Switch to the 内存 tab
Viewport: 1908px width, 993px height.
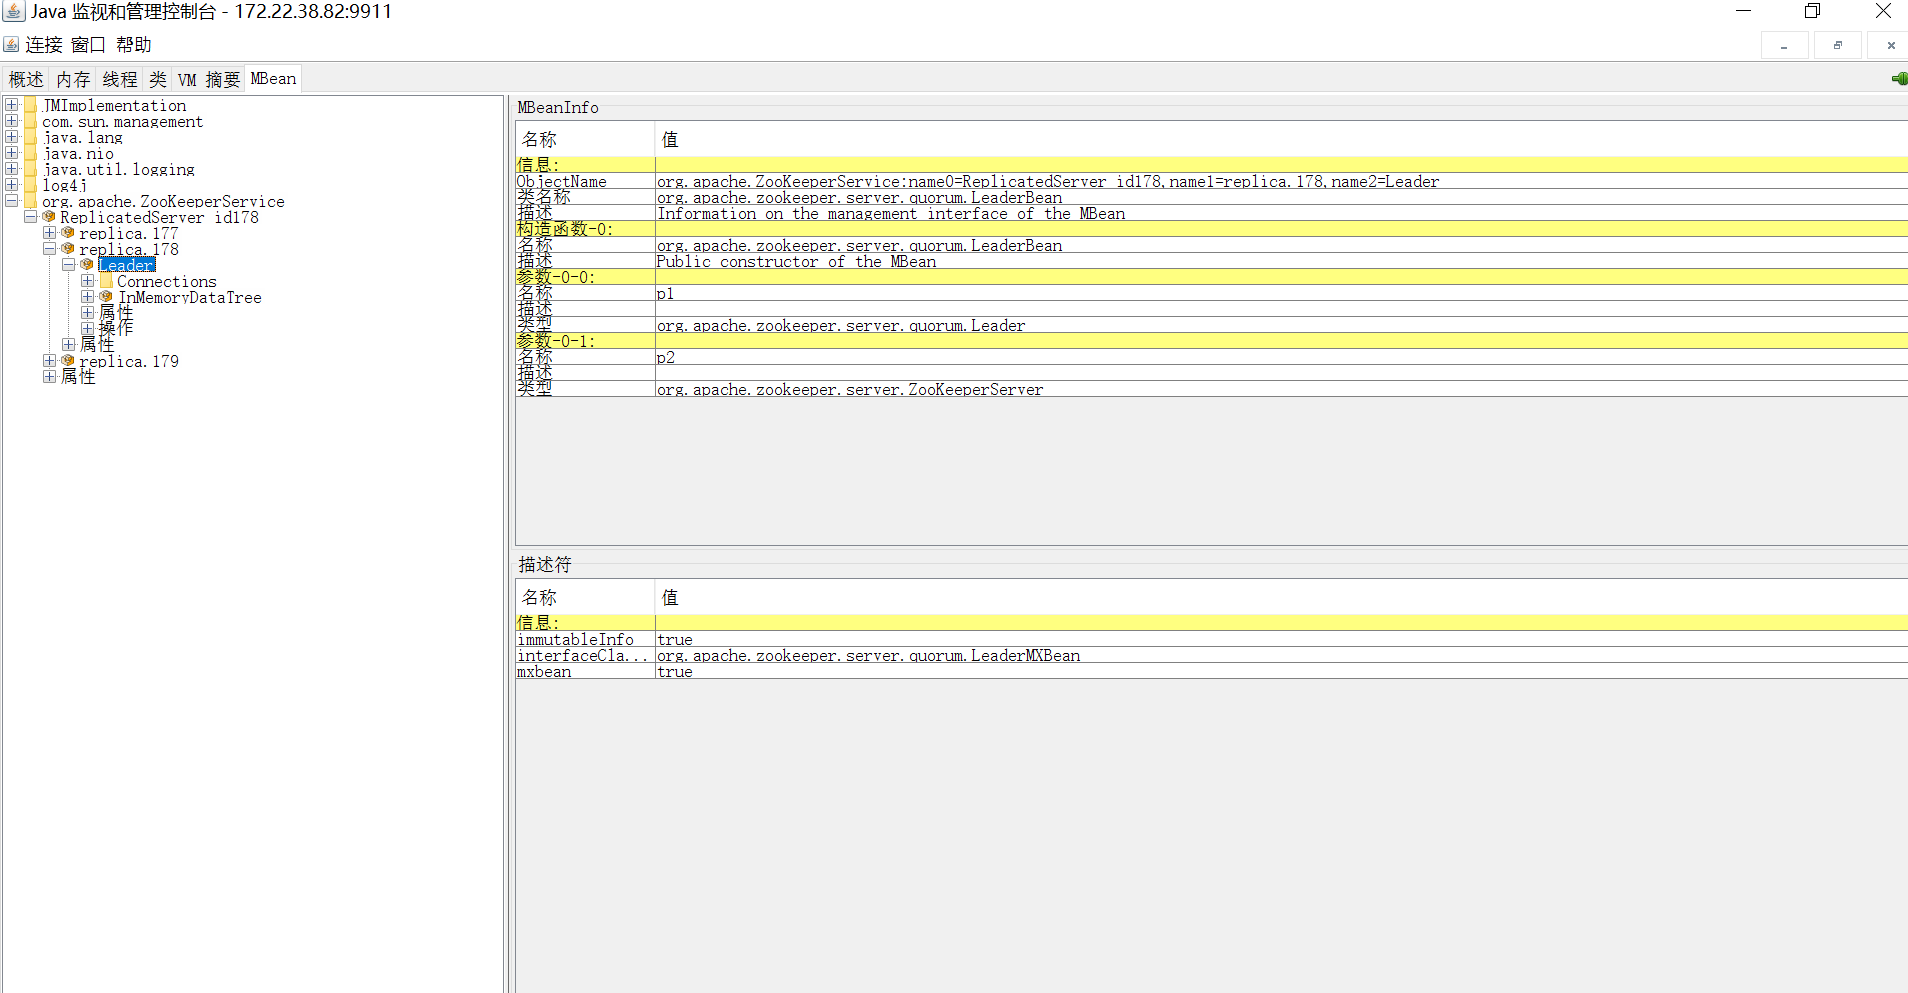[73, 79]
